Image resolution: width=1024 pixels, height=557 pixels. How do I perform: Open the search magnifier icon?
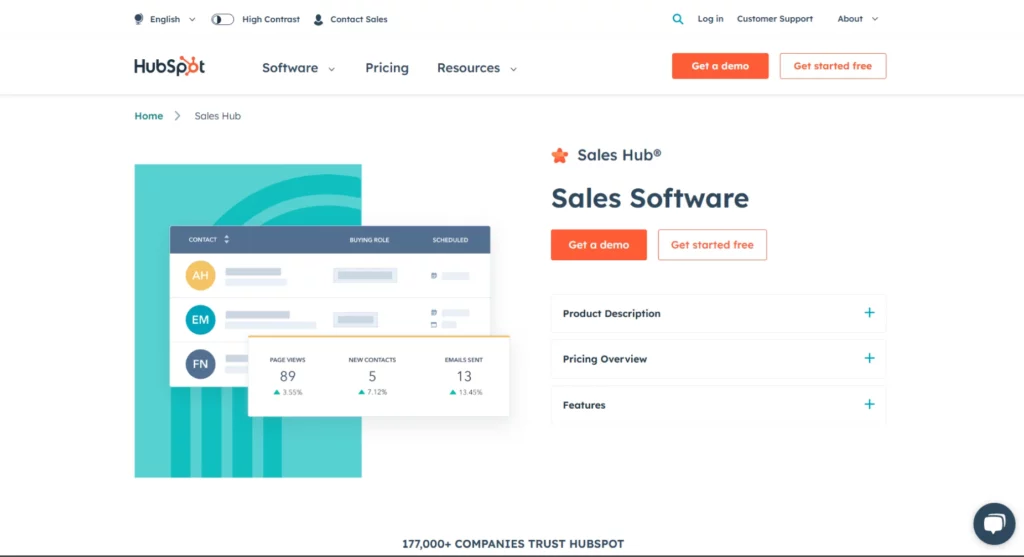(678, 19)
